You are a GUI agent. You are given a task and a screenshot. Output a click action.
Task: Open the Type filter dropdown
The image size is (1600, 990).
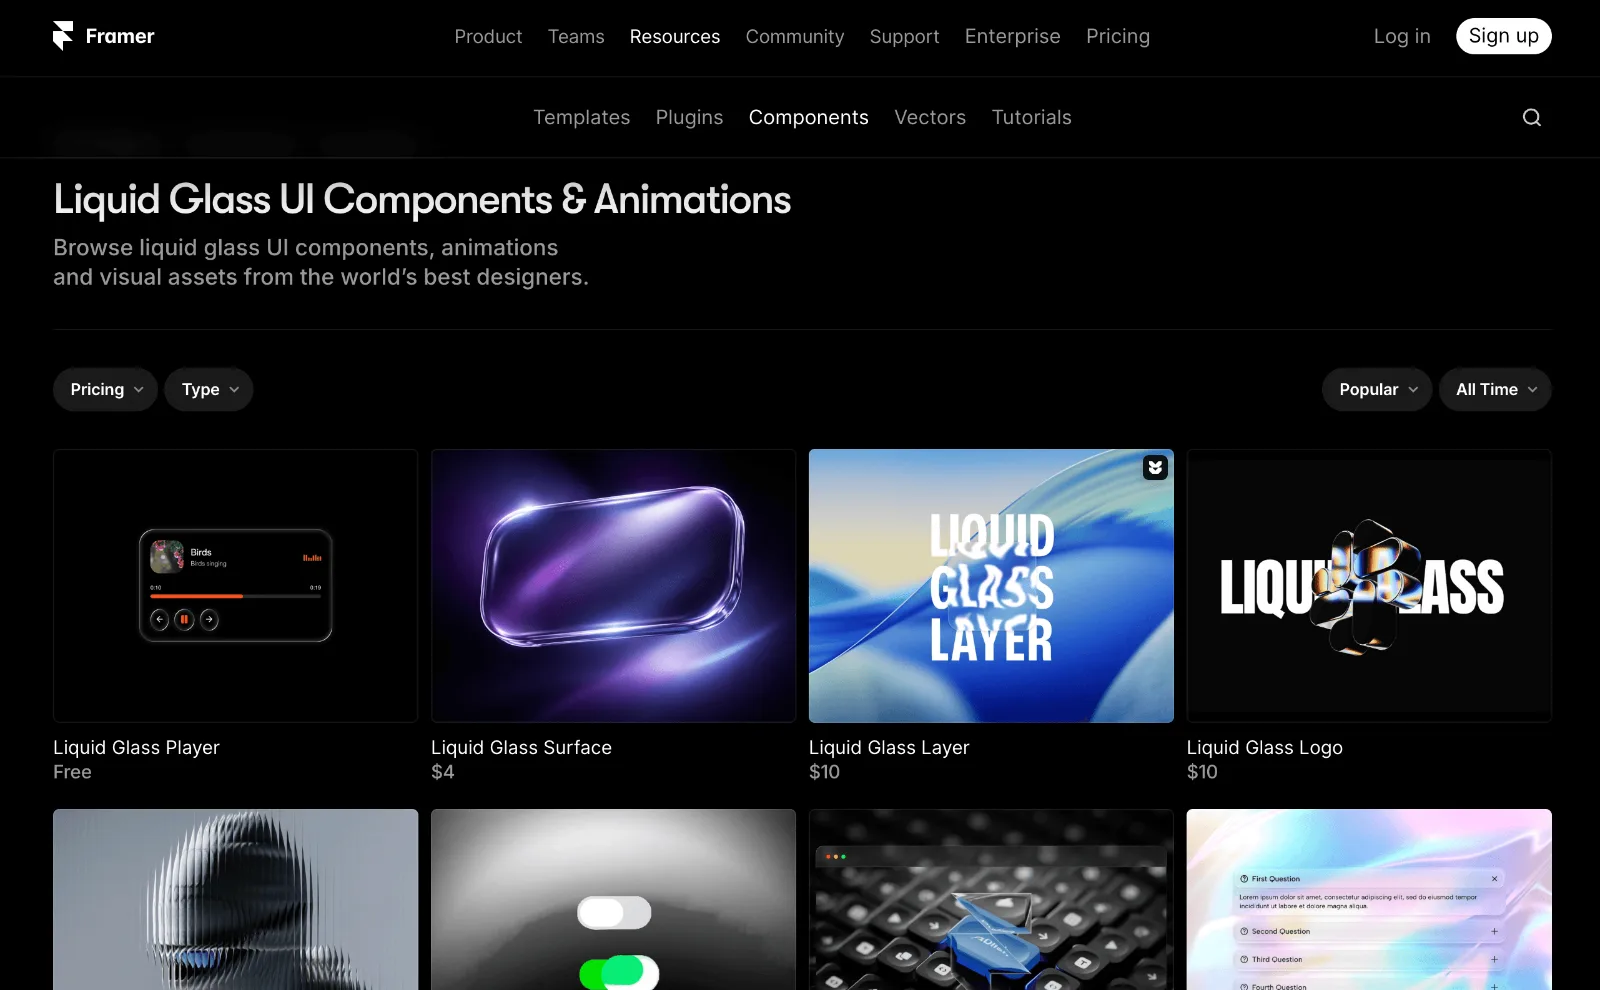(209, 390)
